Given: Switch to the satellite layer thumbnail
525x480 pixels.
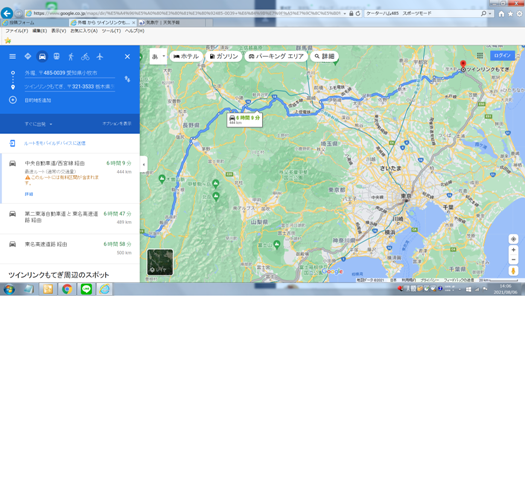Looking at the screenshot, I should click(x=160, y=262).
